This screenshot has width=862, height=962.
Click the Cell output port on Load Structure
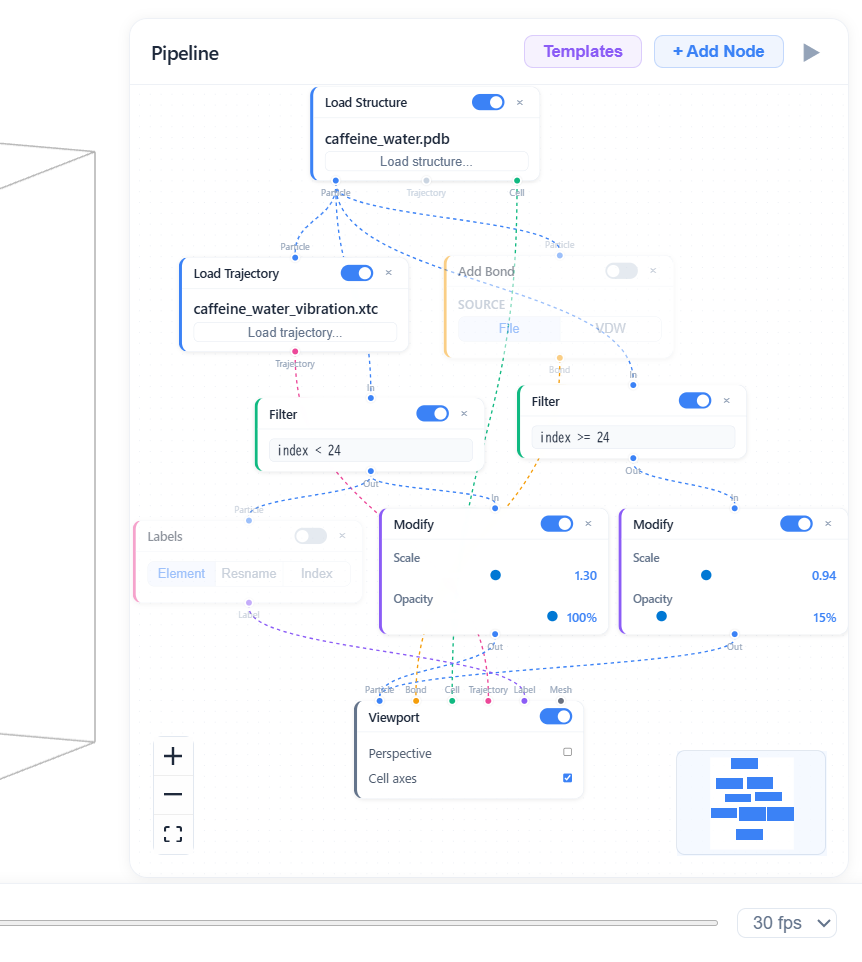[x=516, y=182]
